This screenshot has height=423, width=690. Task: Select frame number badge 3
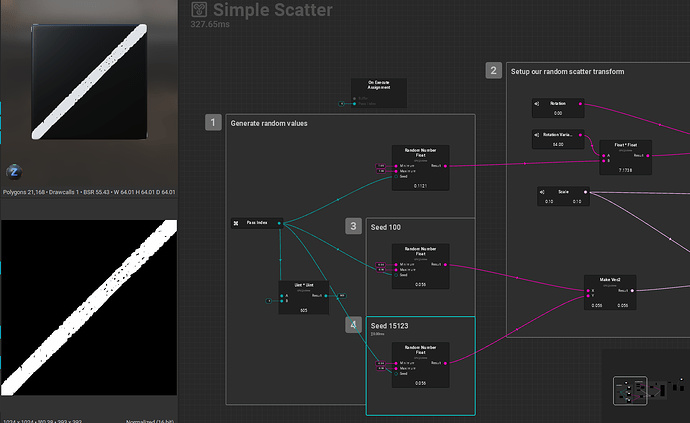(x=353, y=226)
